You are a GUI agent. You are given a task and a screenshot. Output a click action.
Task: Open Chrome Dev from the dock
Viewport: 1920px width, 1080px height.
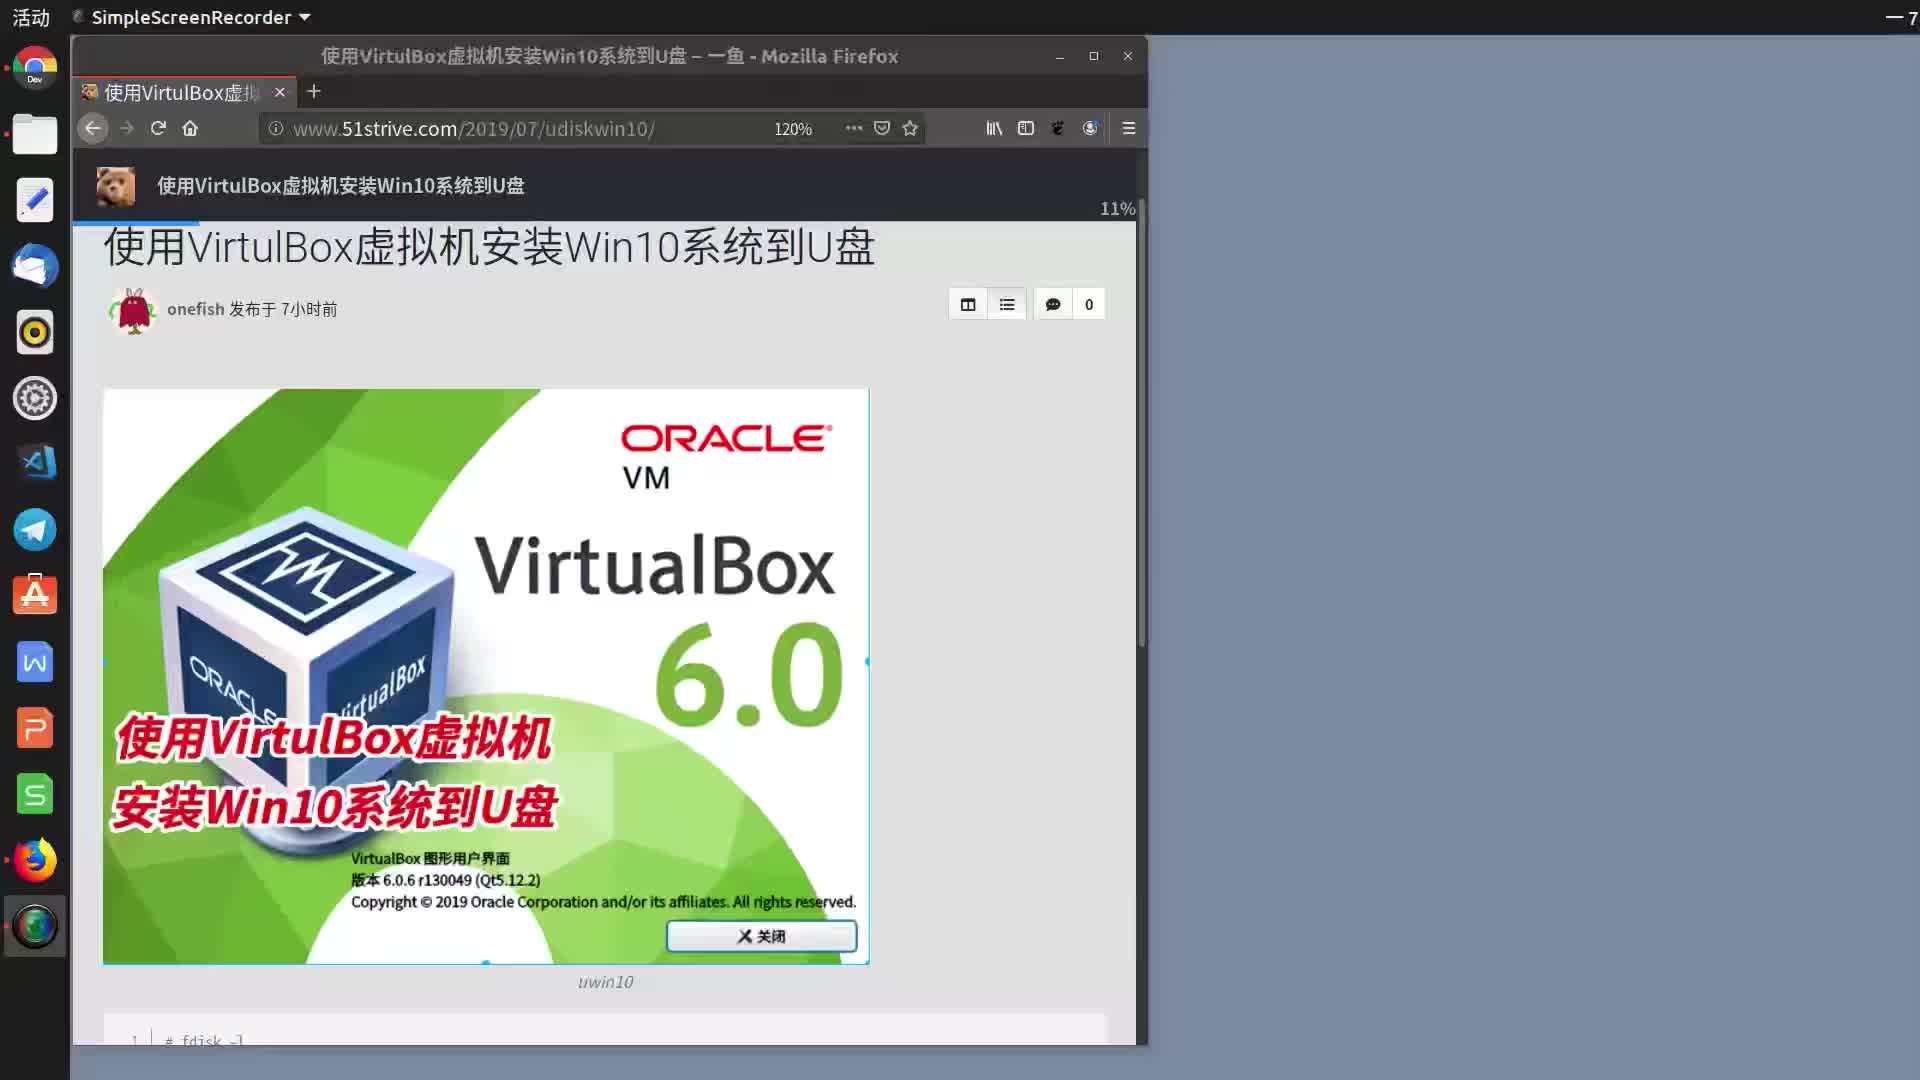[x=35, y=67]
